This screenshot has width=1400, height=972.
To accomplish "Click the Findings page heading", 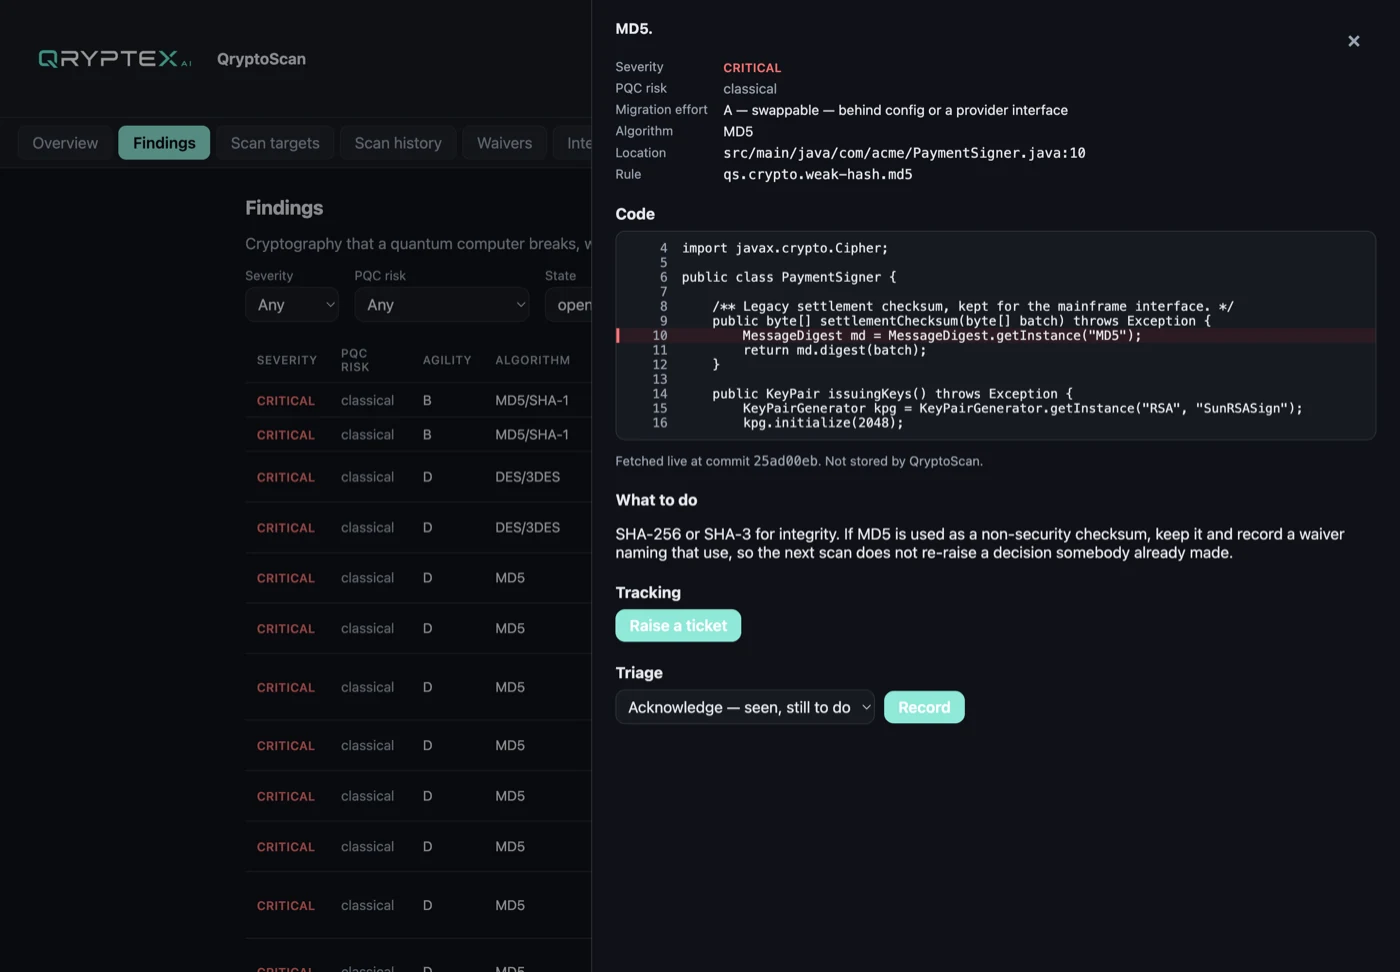I will point(284,208).
